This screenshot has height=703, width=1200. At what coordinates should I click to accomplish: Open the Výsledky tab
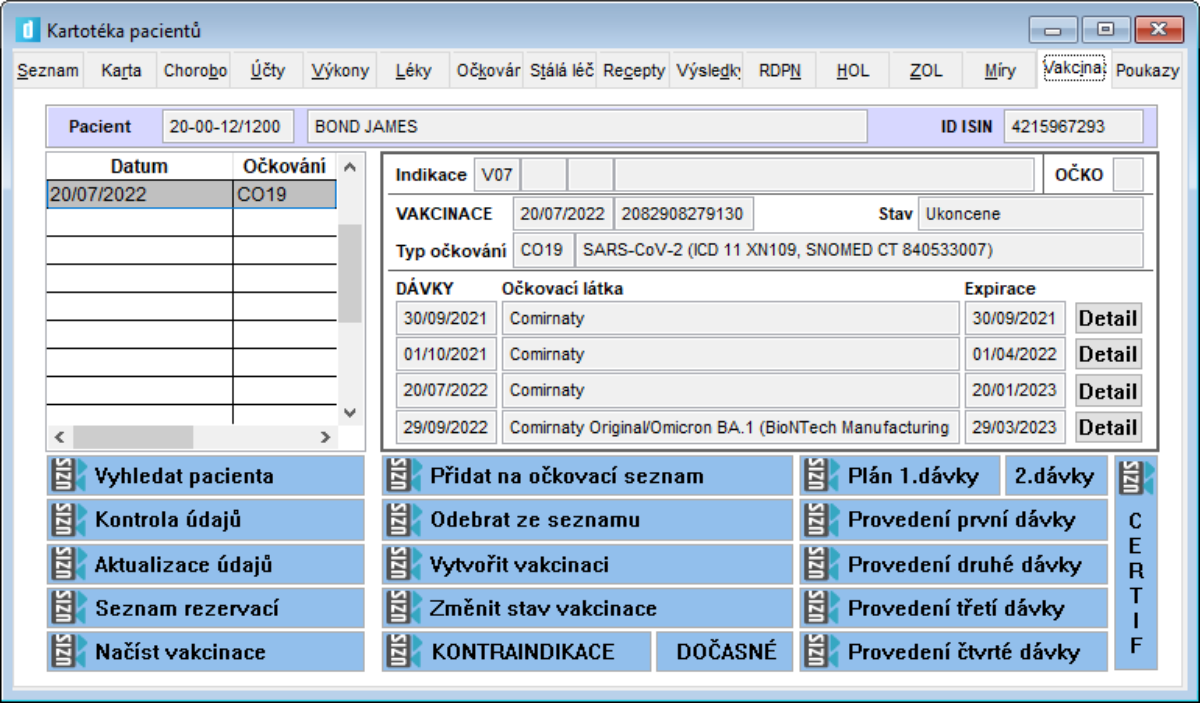point(707,71)
